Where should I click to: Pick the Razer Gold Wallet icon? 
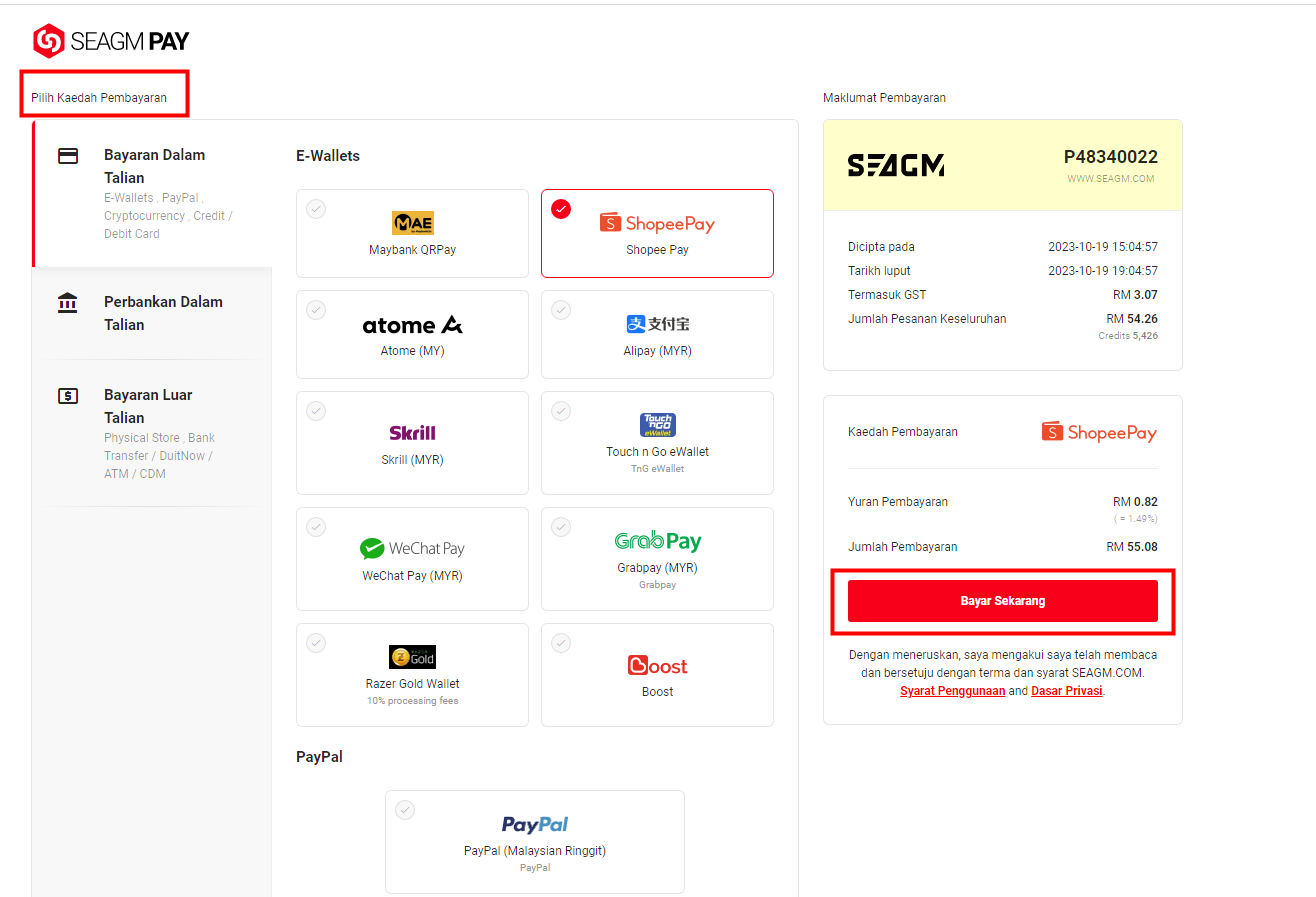pos(412,657)
